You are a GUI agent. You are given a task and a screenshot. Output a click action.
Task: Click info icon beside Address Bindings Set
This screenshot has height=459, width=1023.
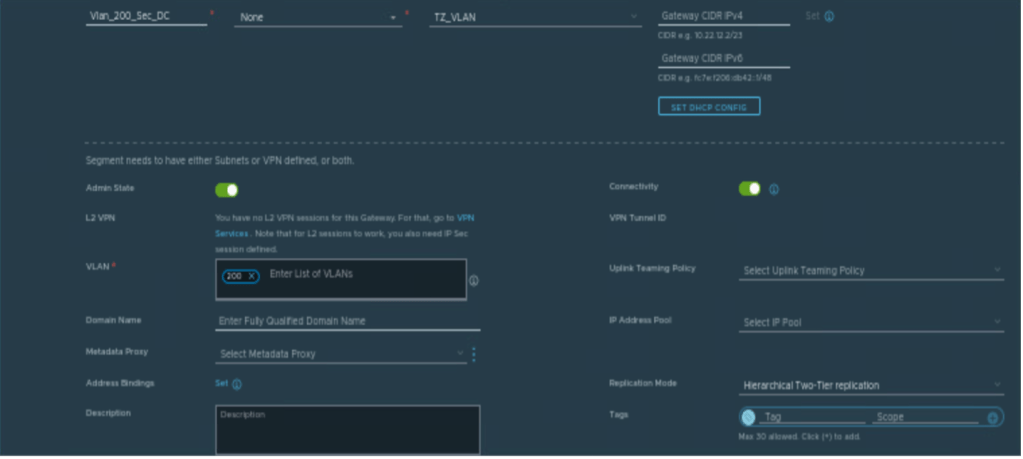click(237, 384)
